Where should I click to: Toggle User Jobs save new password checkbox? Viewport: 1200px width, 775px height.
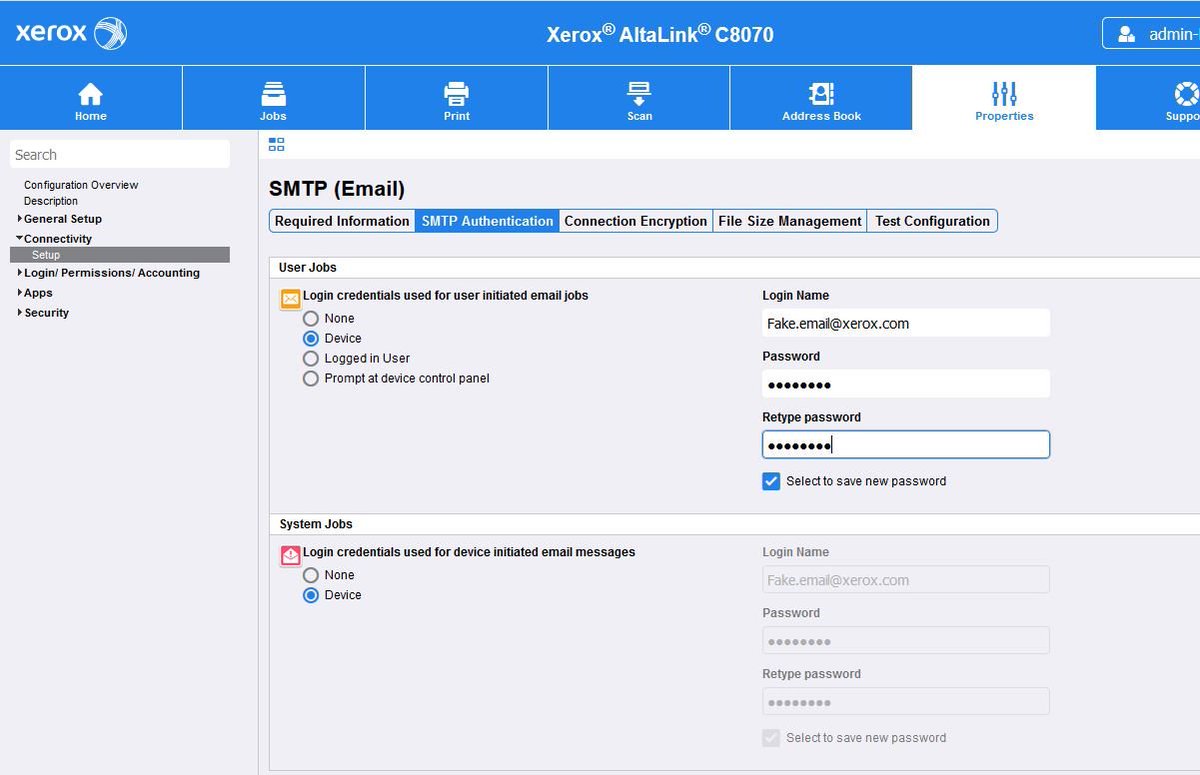pos(771,481)
